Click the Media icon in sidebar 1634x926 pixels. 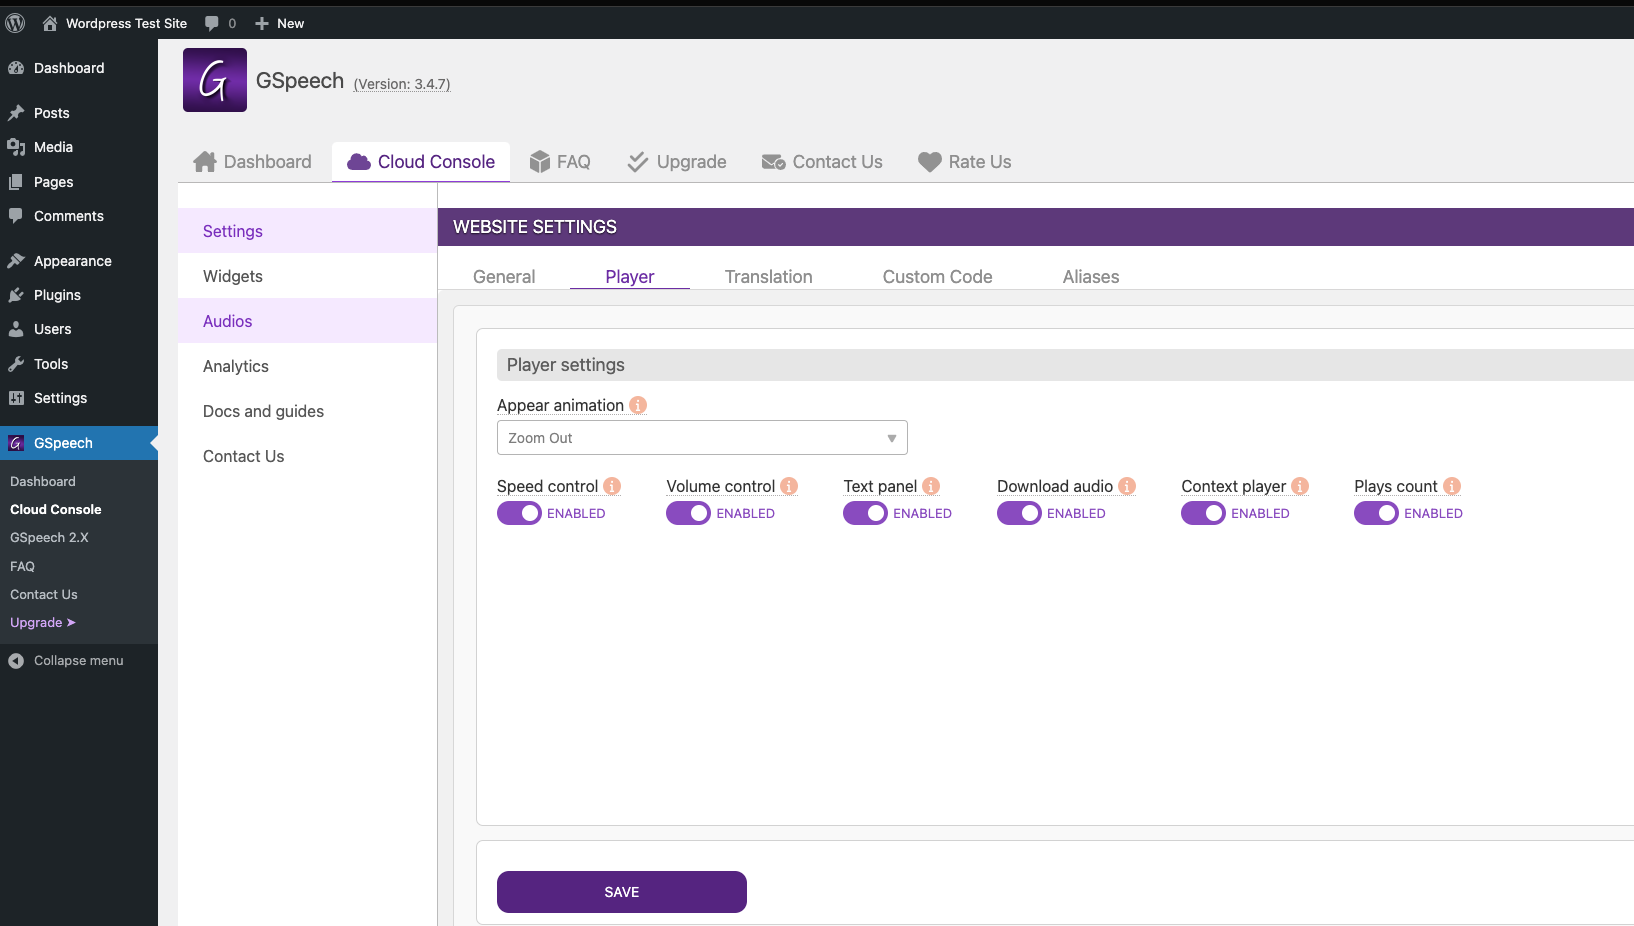(x=16, y=147)
